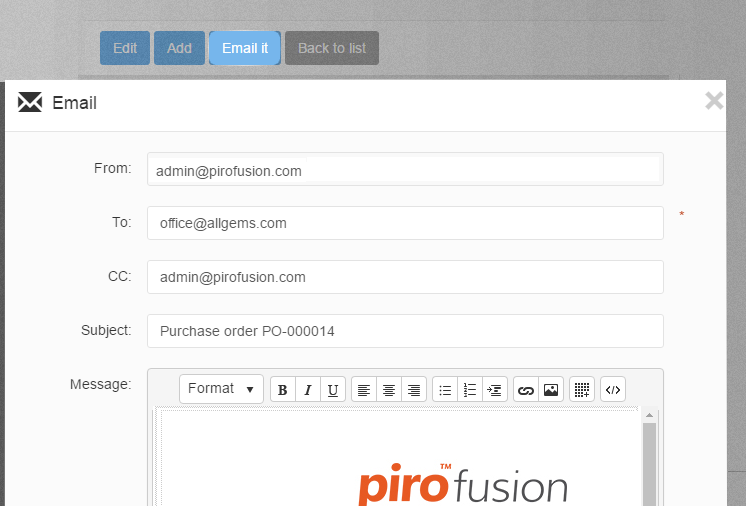Insert a bulleted list
Viewport: 746px width, 506px height.
coord(445,389)
